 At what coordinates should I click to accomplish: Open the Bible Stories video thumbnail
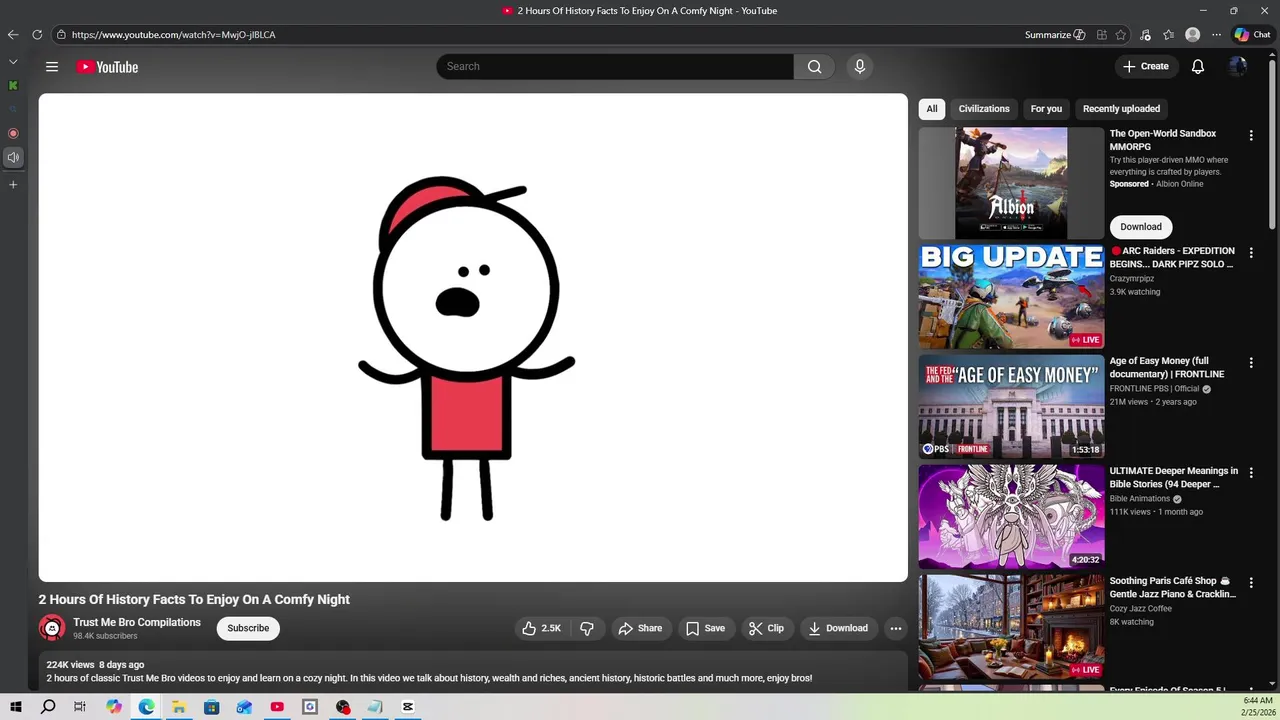pos(1011,516)
